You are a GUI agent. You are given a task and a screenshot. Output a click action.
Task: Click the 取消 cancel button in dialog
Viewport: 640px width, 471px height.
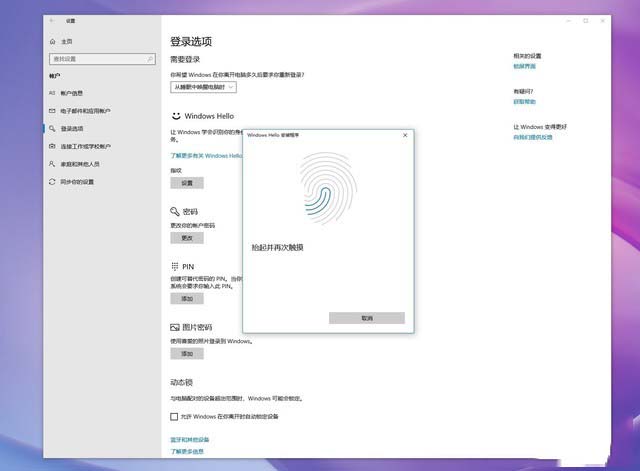367,318
